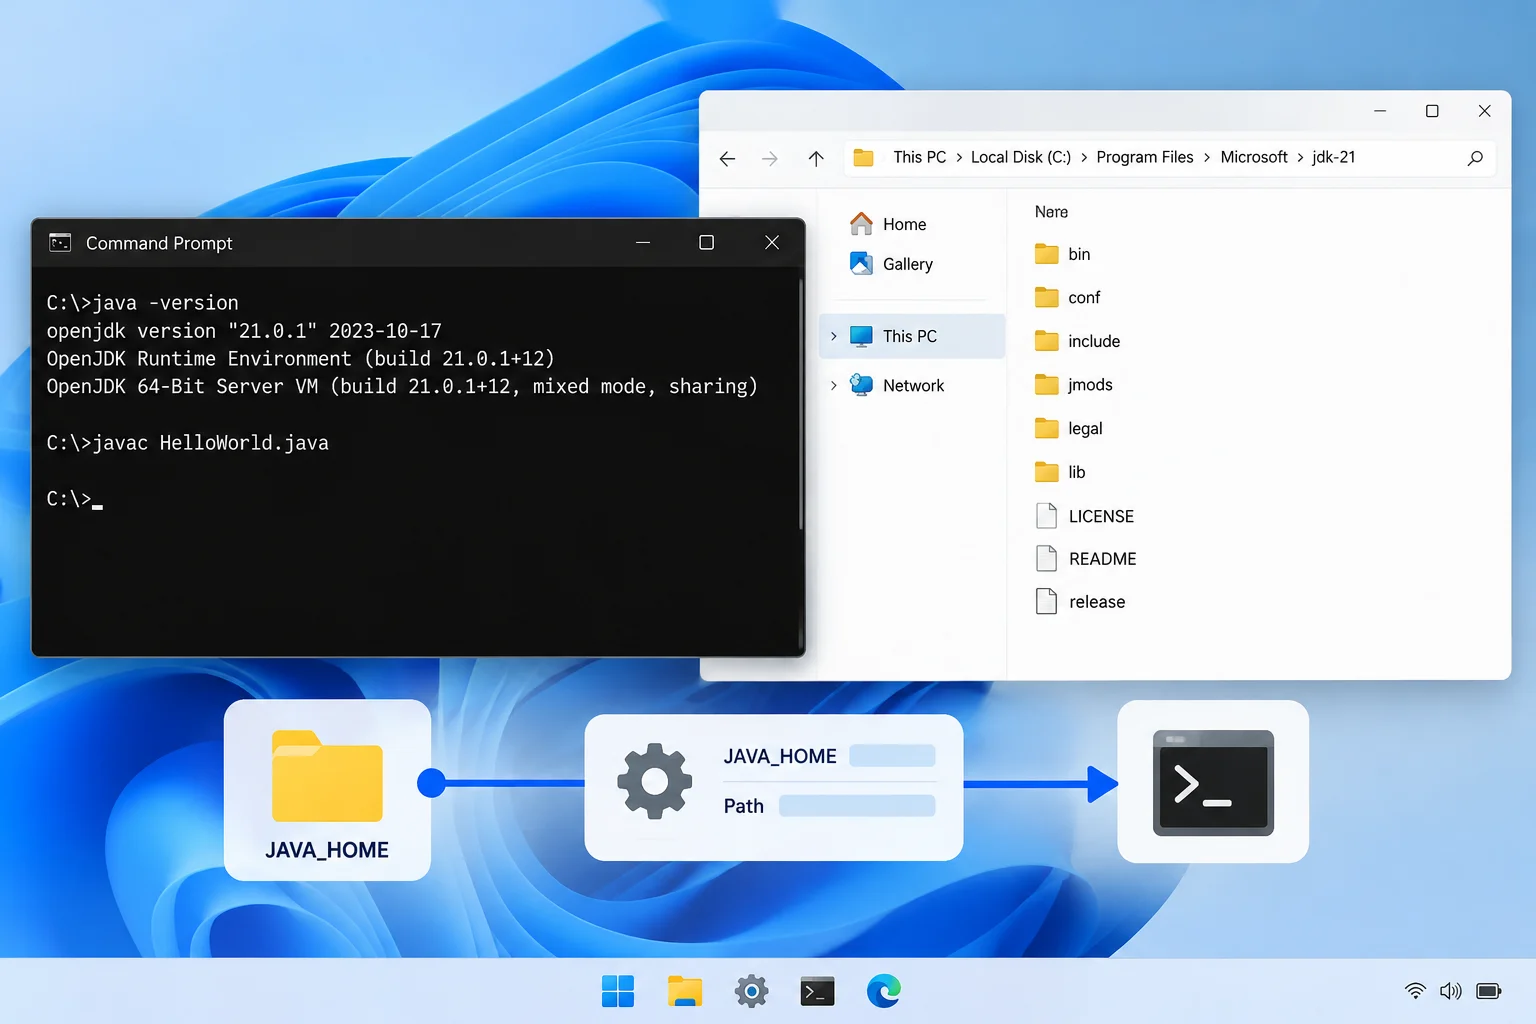Select Gallery in the navigation pane
1536x1024 pixels.
[891, 264]
